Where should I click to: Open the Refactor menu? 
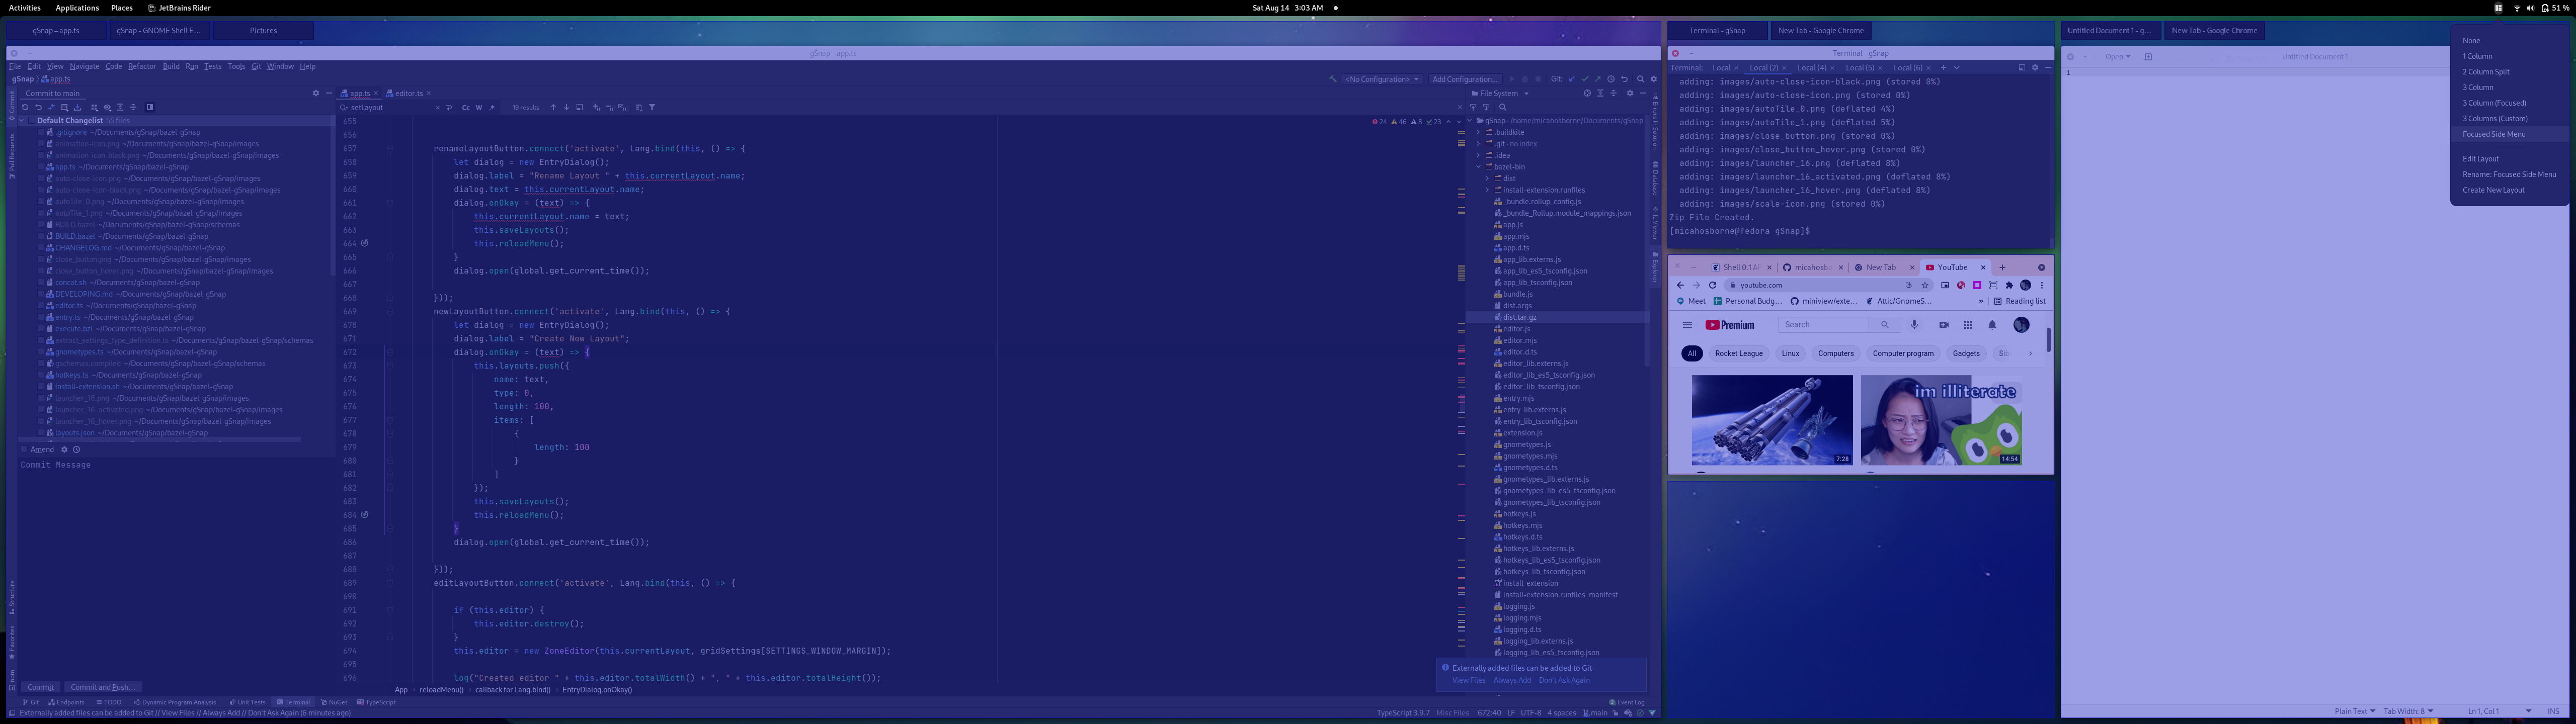coord(142,67)
